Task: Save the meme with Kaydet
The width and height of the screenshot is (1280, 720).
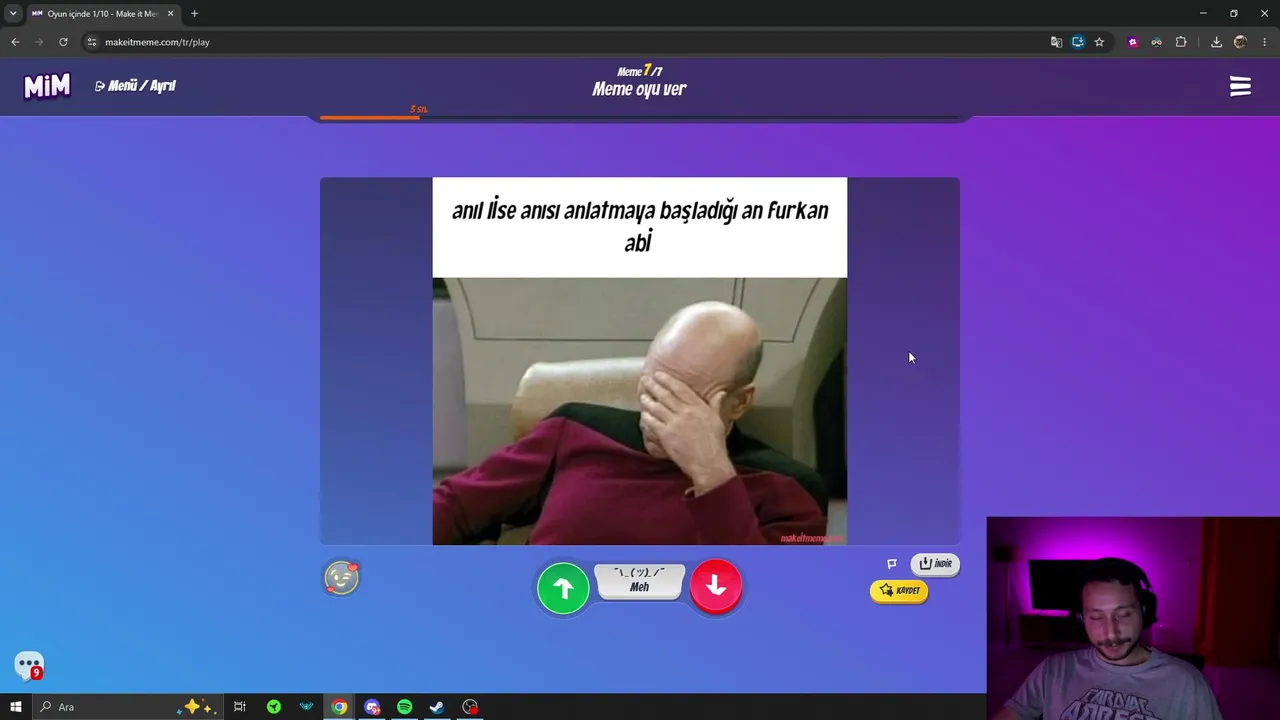Action: (x=899, y=591)
